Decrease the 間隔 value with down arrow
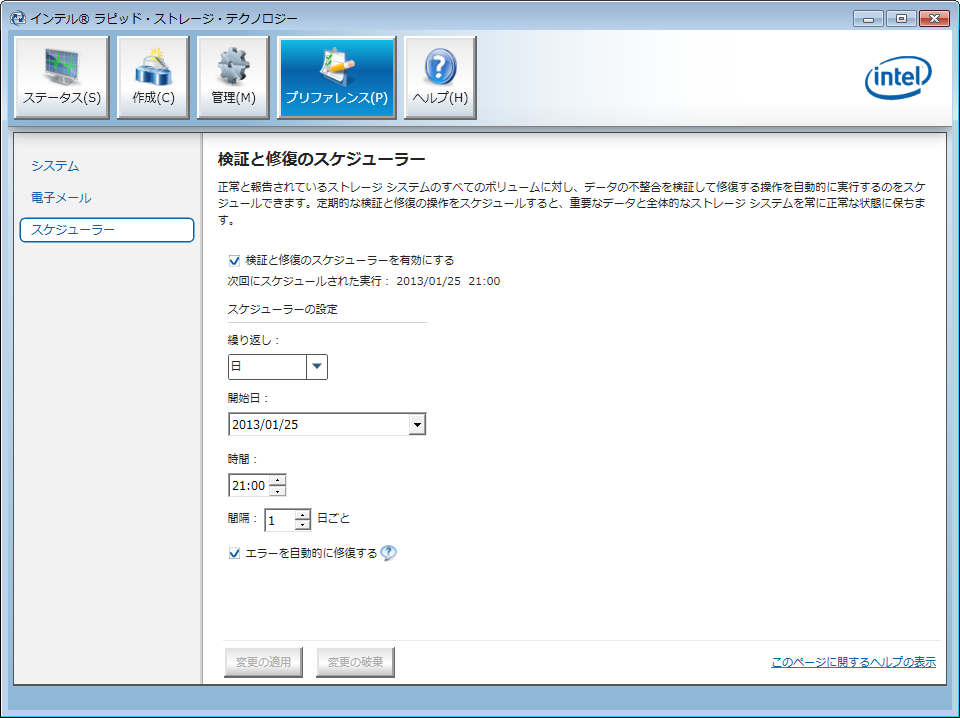The image size is (960, 718). (302, 525)
